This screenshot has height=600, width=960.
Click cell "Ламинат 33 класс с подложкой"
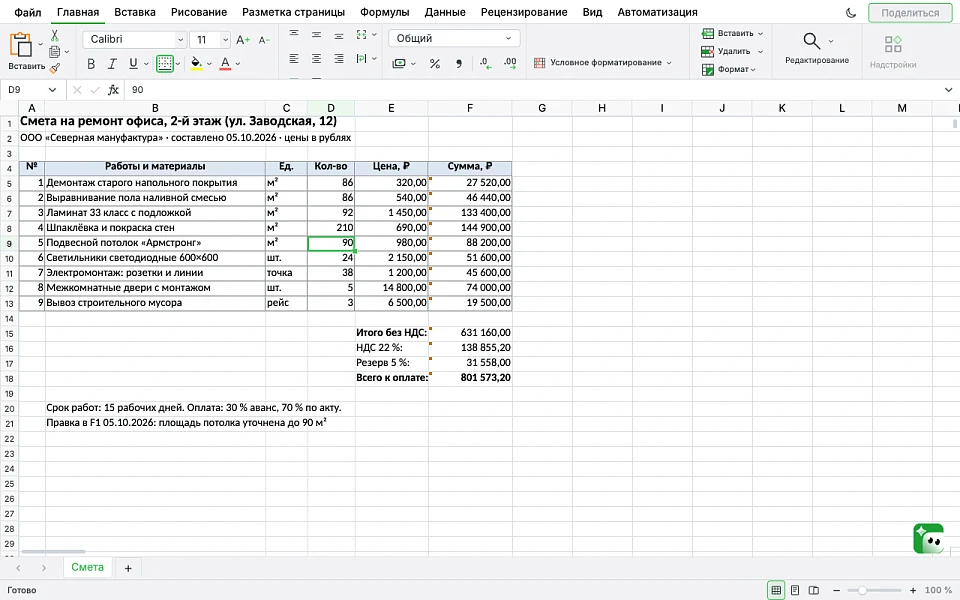pyautogui.click(x=155, y=213)
